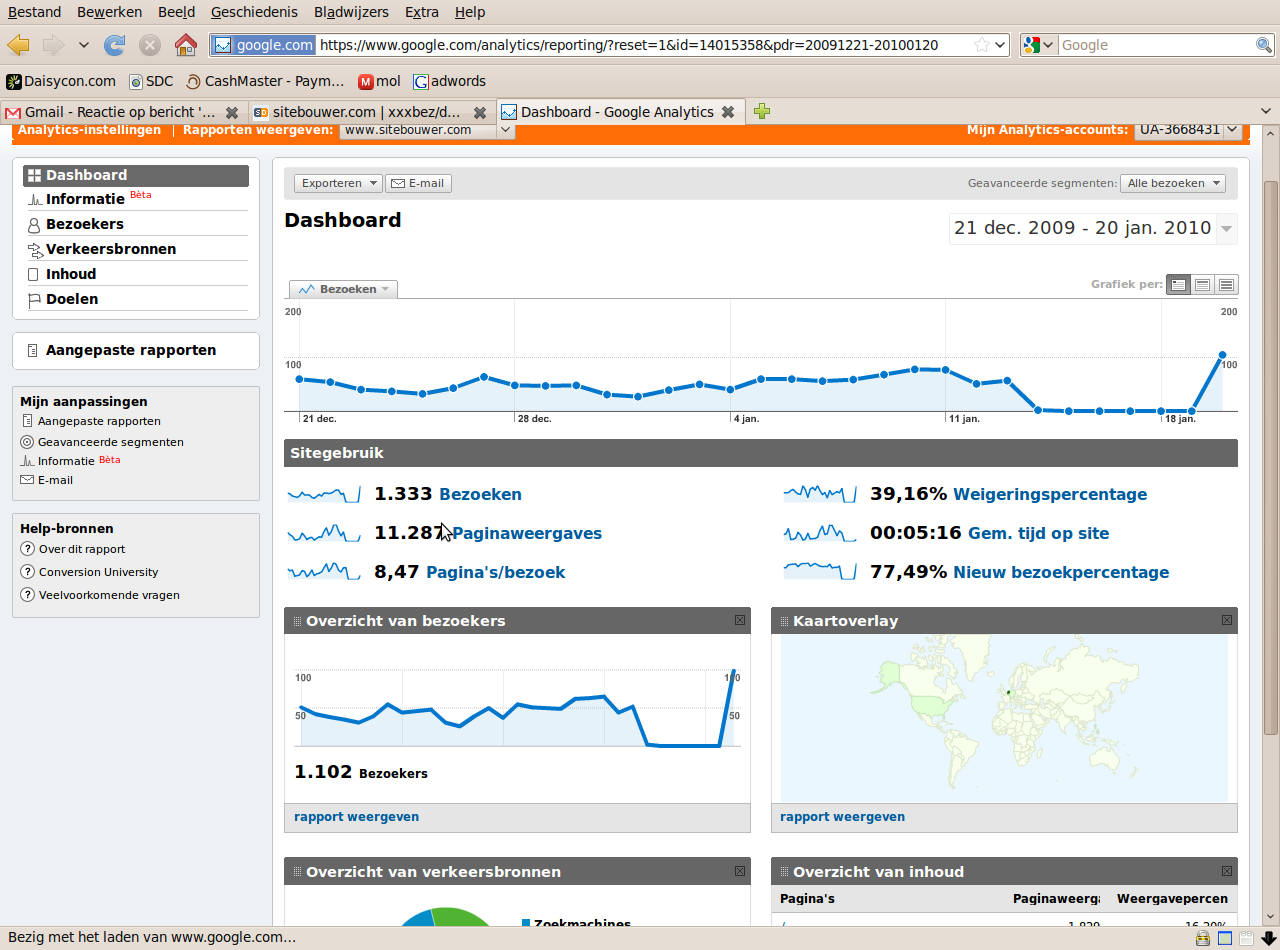Open the URL bar history dropdown

(x=999, y=45)
